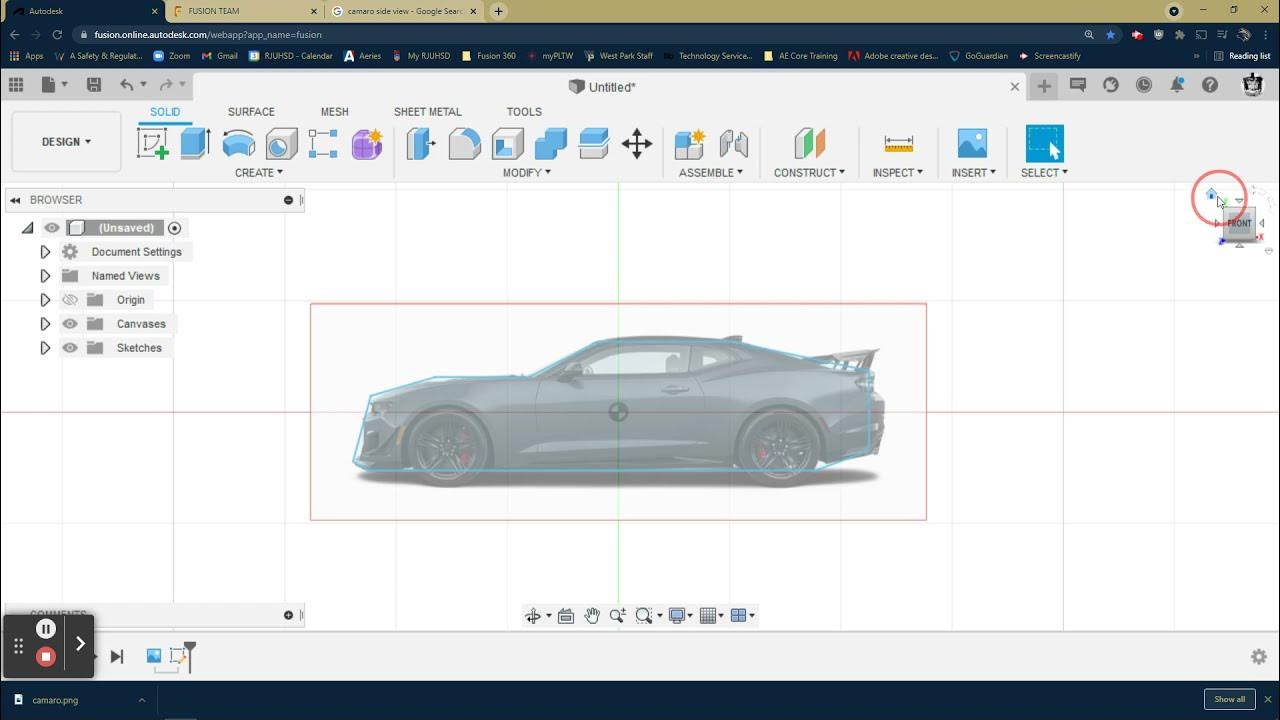Expand the Document Settings node
Image resolution: width=1280 pixels, height=720 pixels.
[x=45, y=252]
